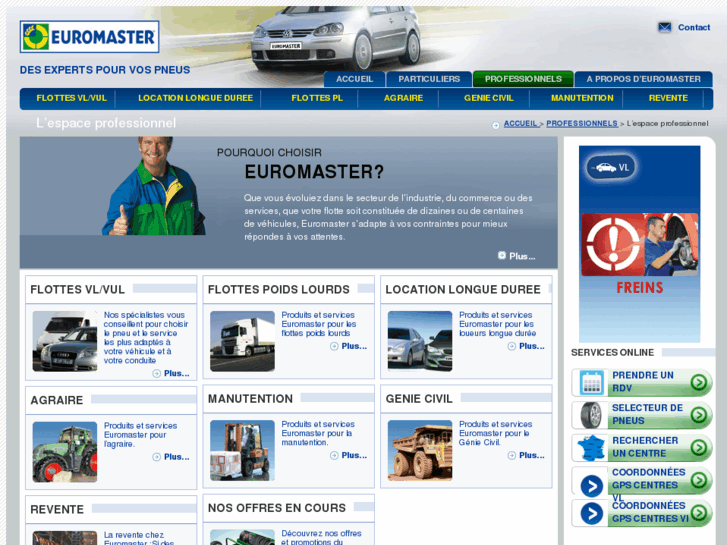Click the arrow icon beside Agraire Plus
This screenshot has width=727, height=545.
coord(157,457)
